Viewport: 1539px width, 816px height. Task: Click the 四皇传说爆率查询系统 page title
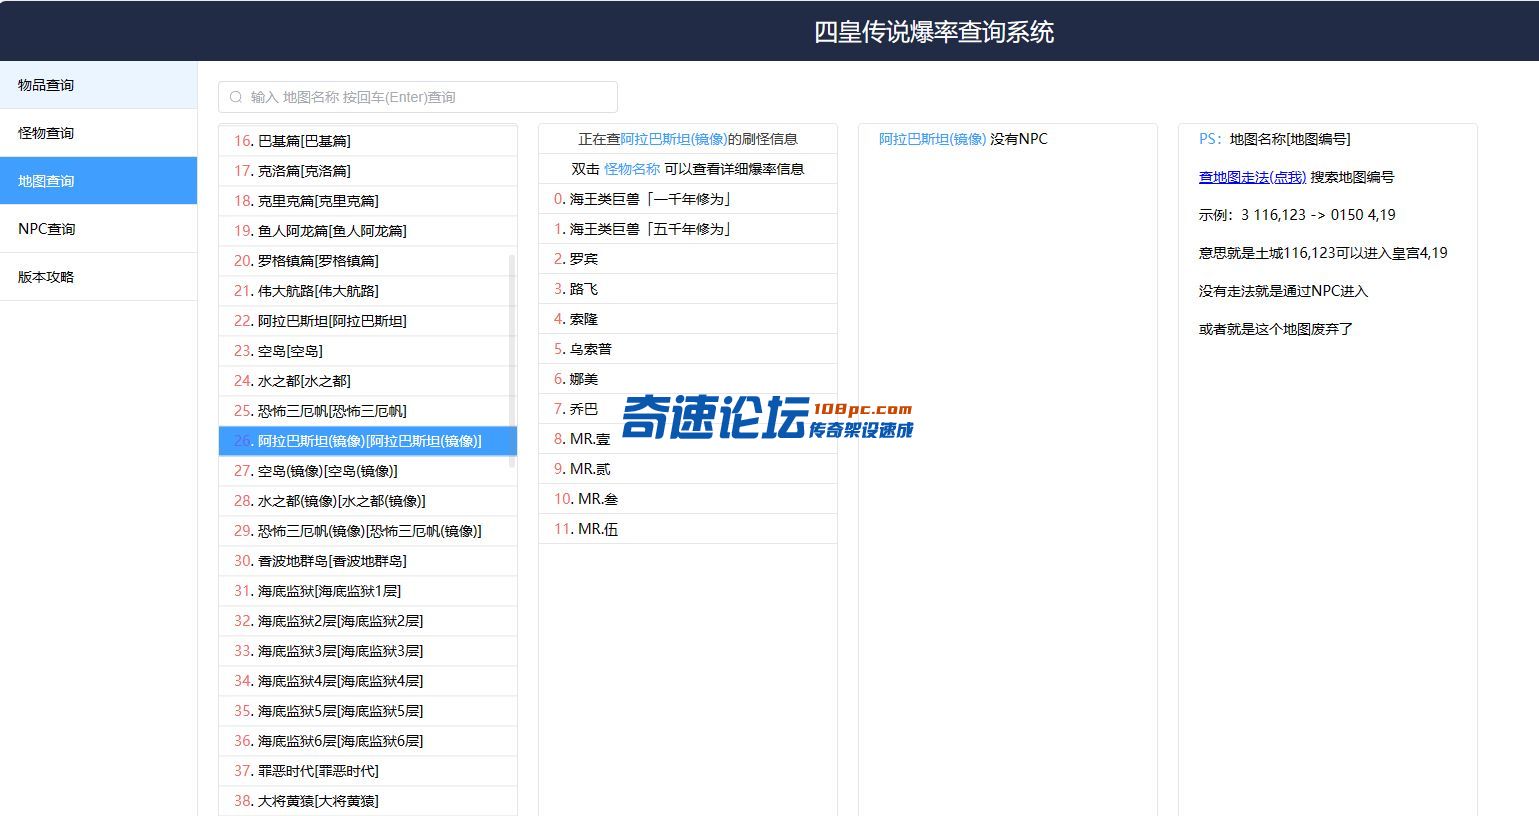pos(934,32)
